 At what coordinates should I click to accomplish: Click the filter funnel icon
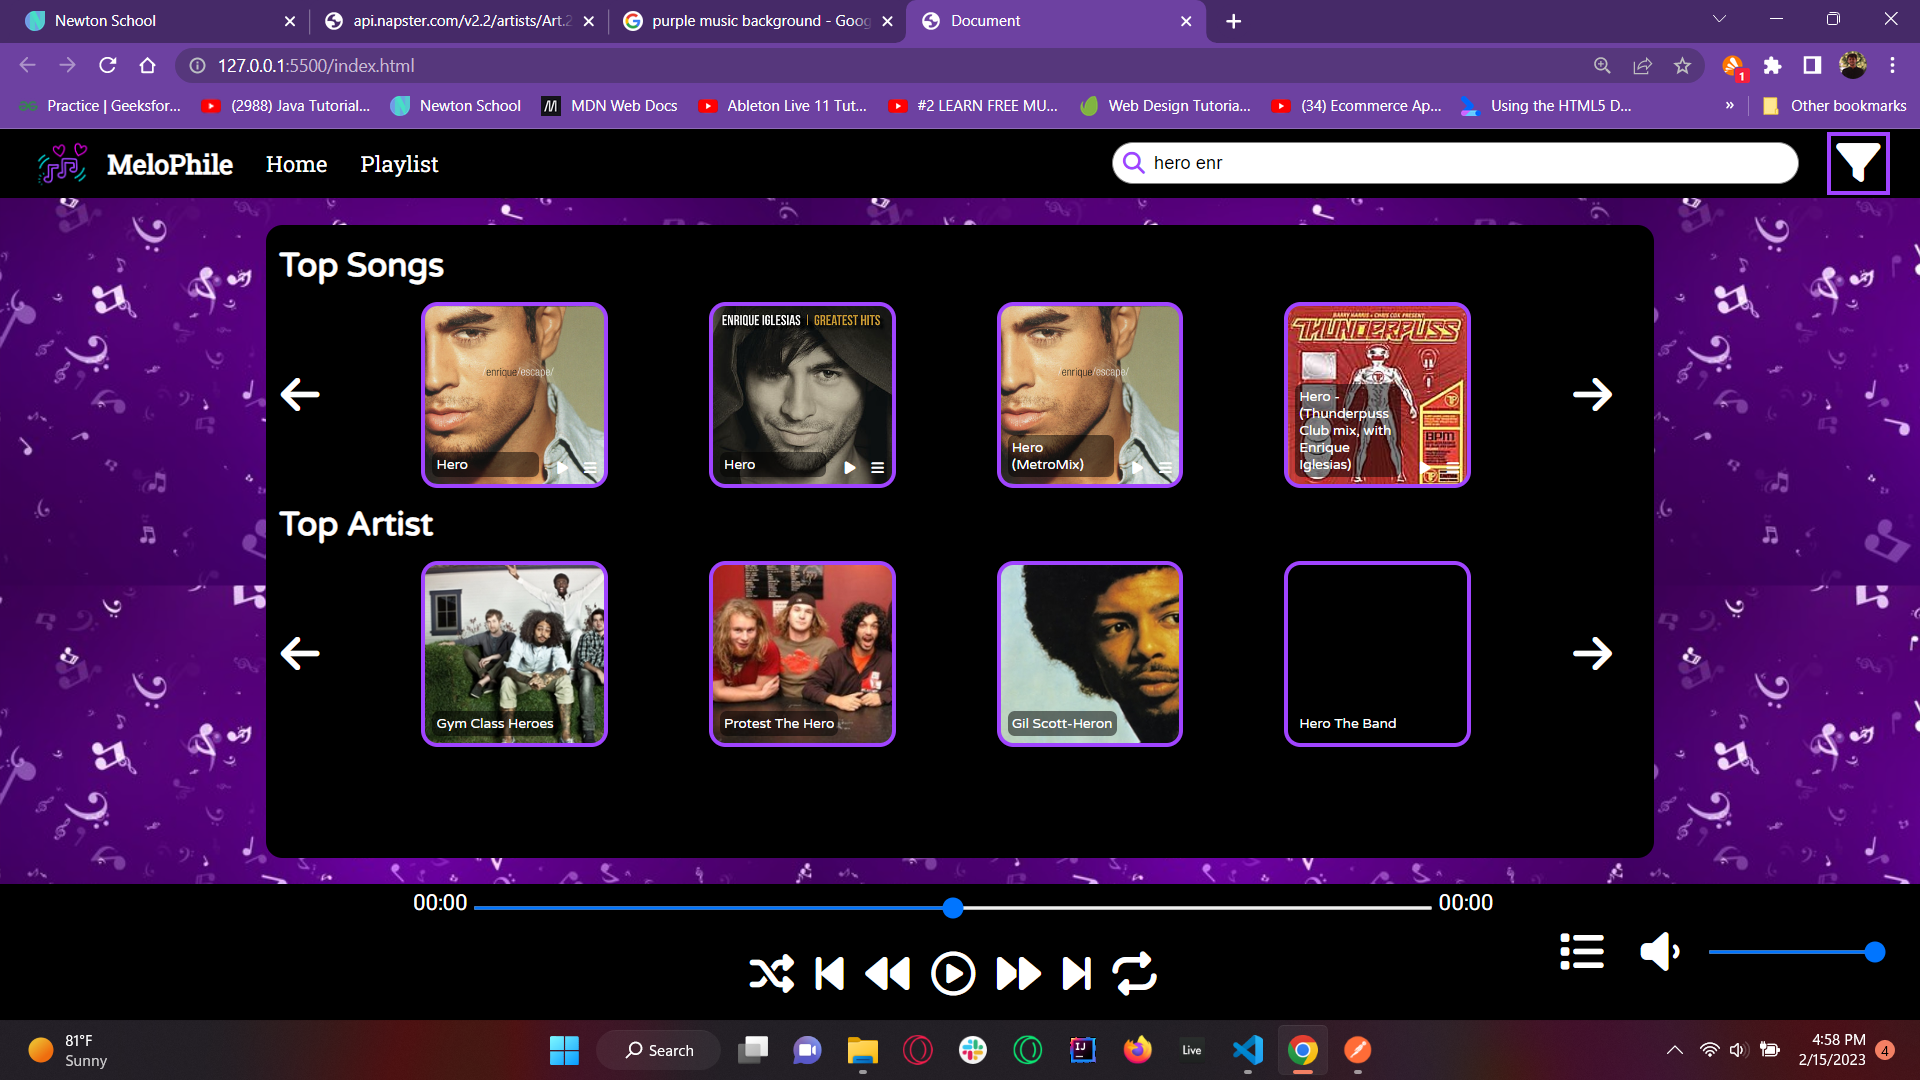1858,163
